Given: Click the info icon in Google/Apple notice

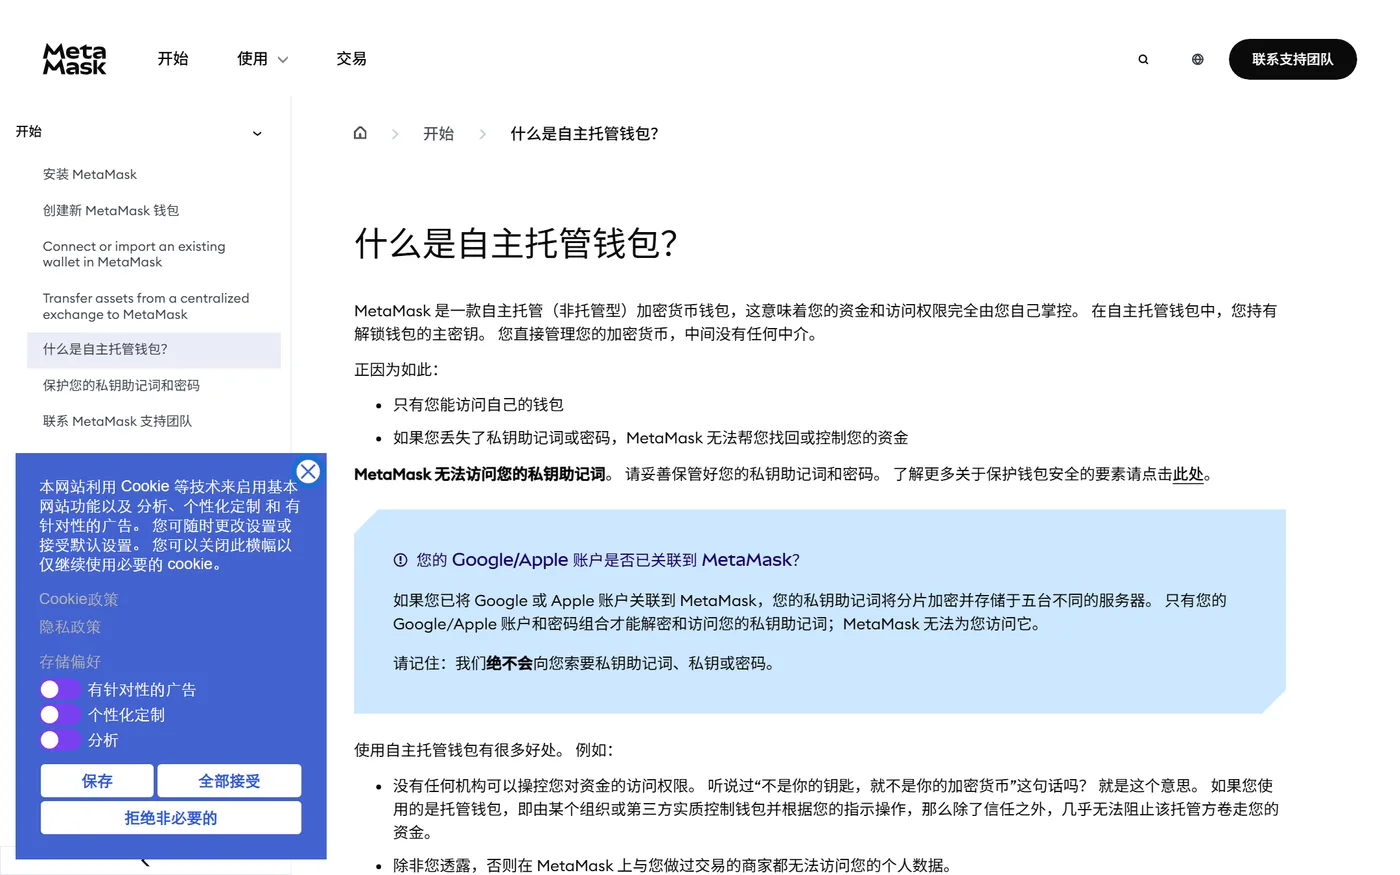Looking at the screenshot, I should click(400, 560).
